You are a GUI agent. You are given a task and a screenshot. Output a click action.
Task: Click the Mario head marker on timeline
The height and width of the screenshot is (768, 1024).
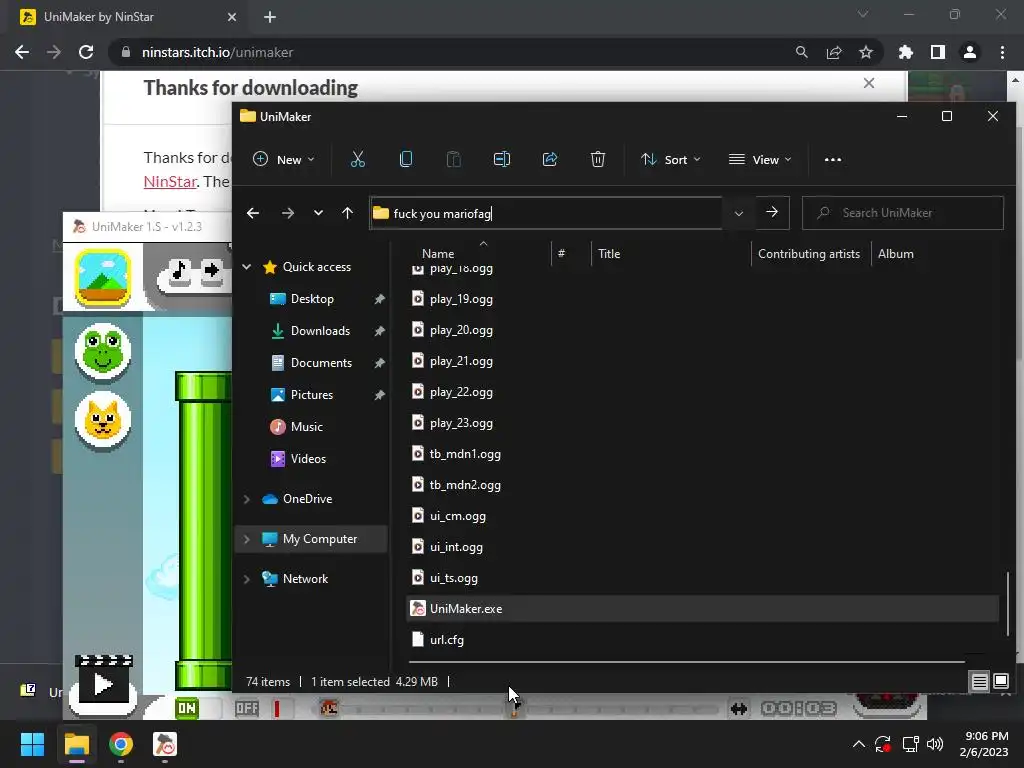tap(328, 708)
